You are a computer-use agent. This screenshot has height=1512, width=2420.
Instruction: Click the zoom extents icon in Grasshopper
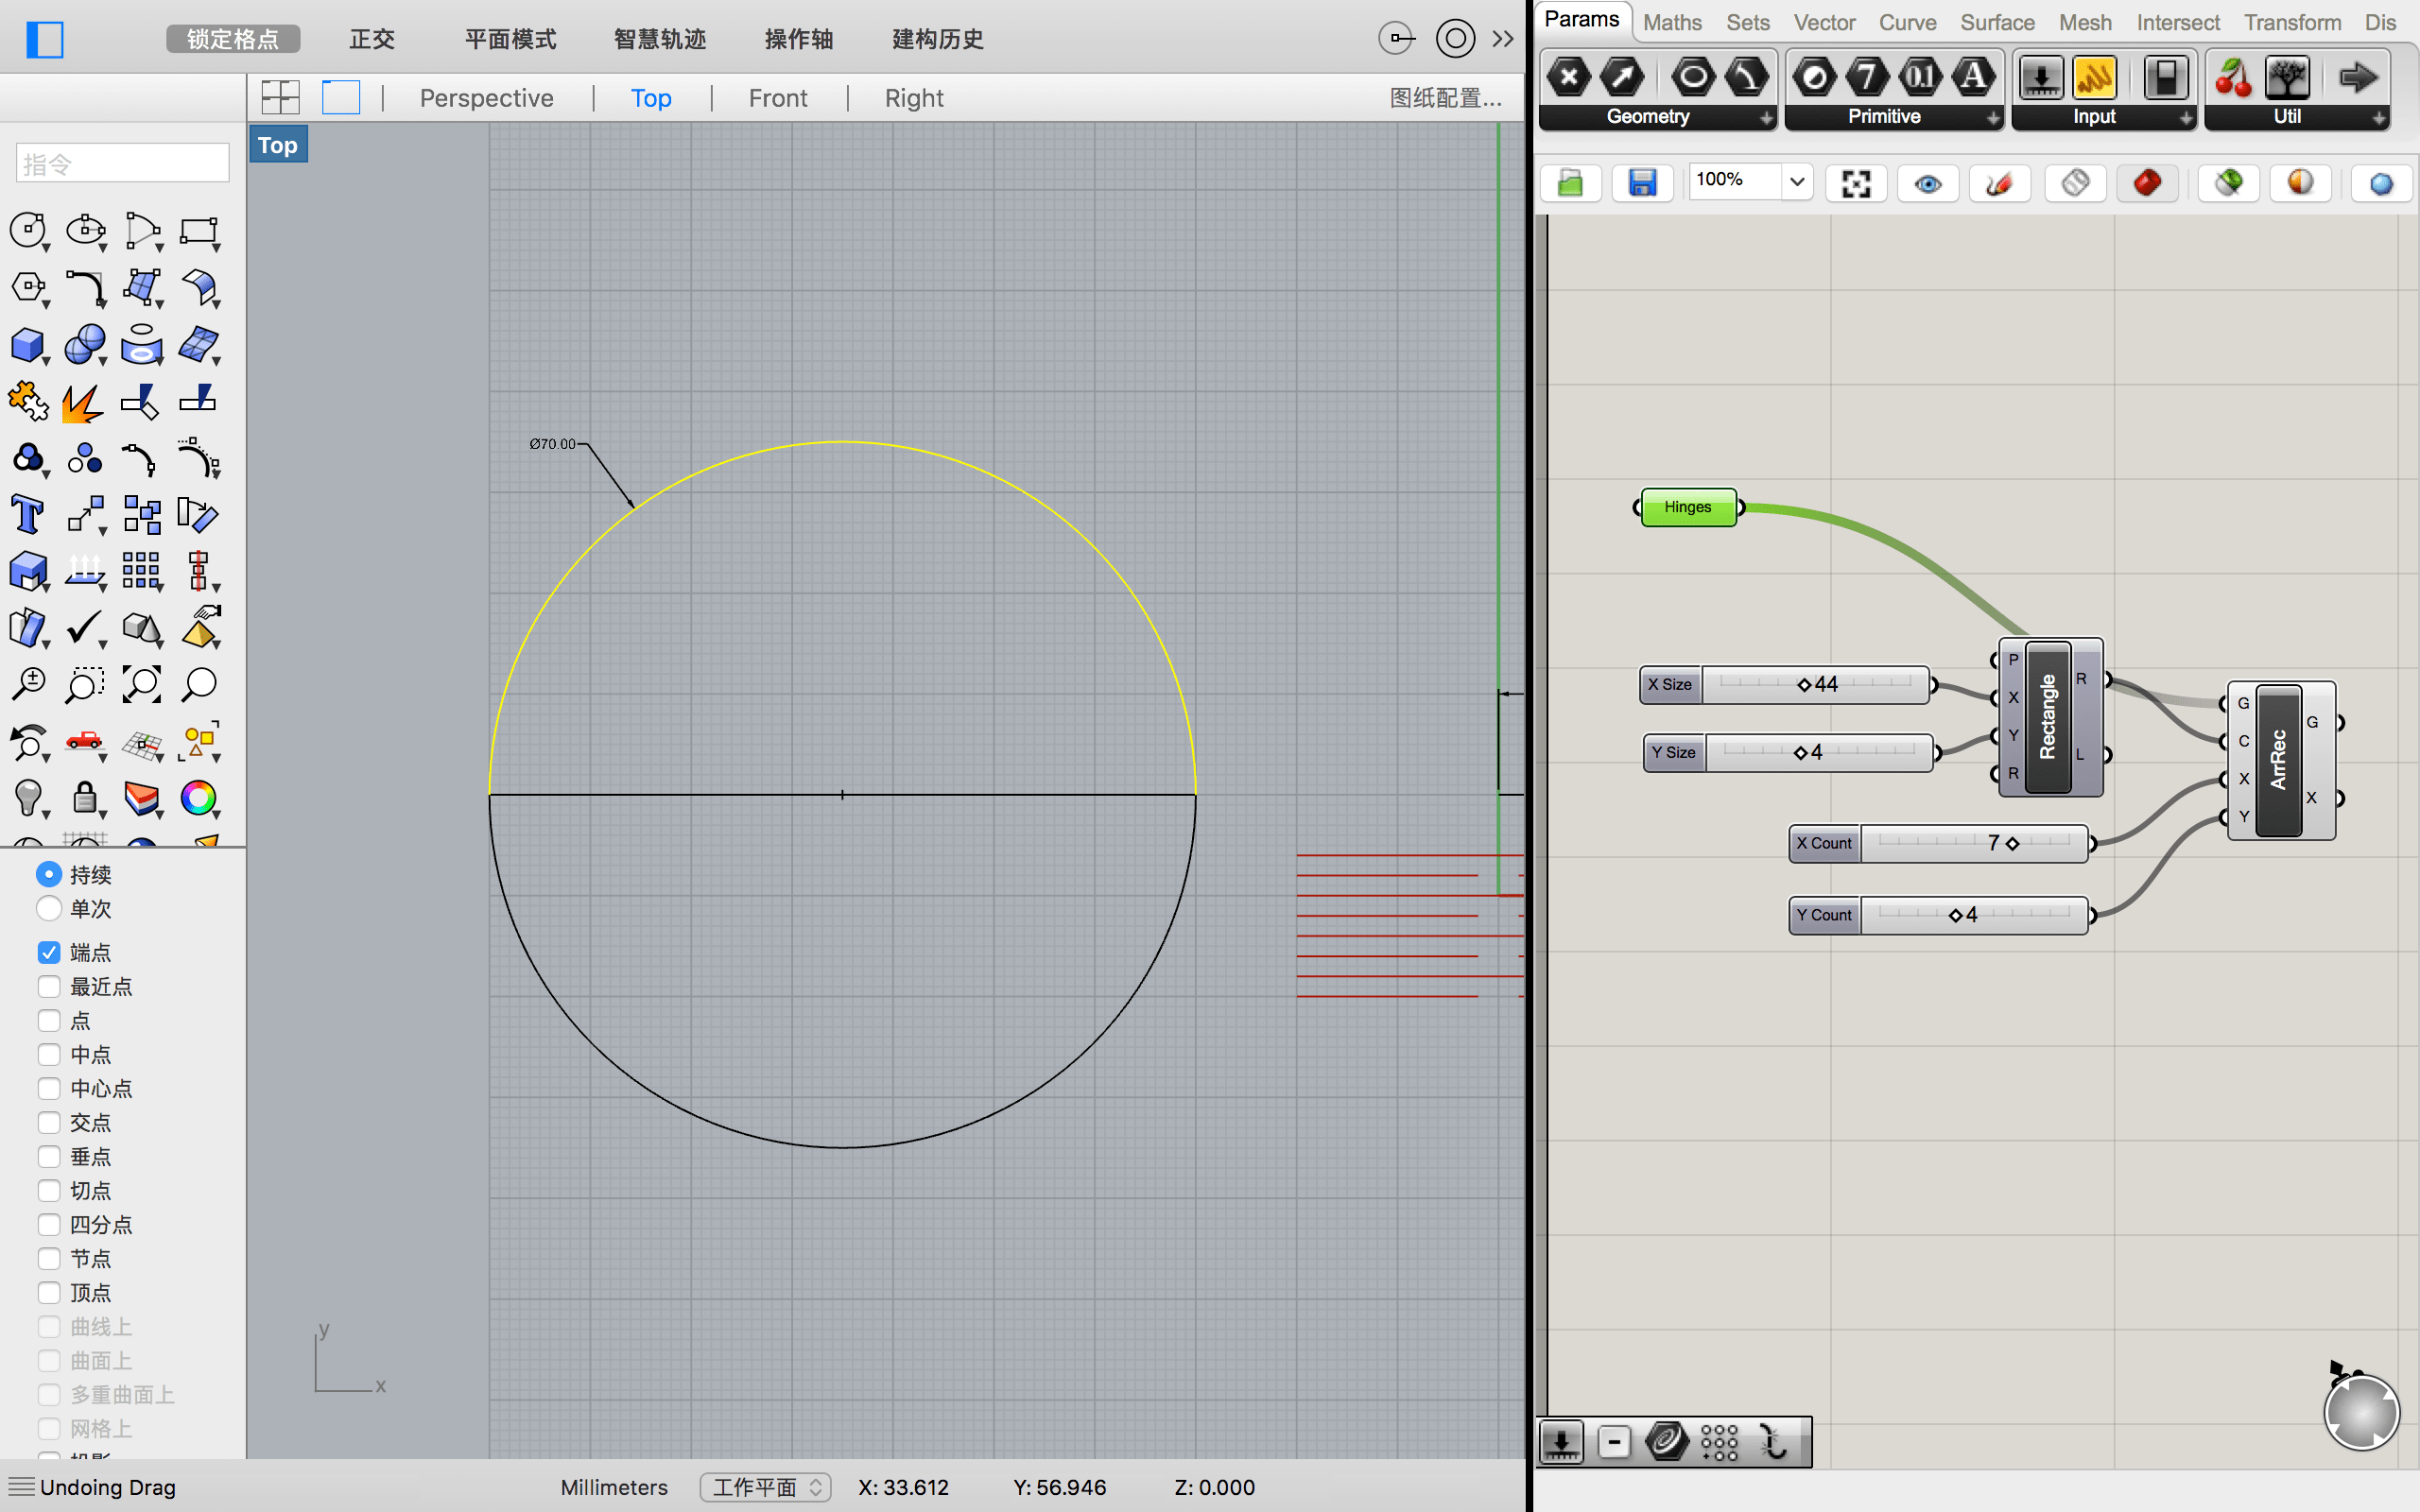1856,183
